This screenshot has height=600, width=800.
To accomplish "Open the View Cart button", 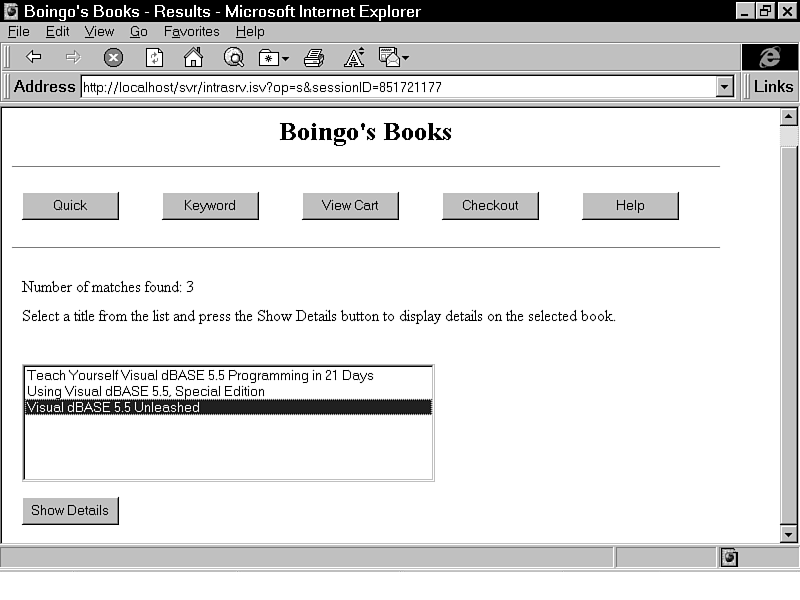I will pyautogui.click(x=350, y=206).
